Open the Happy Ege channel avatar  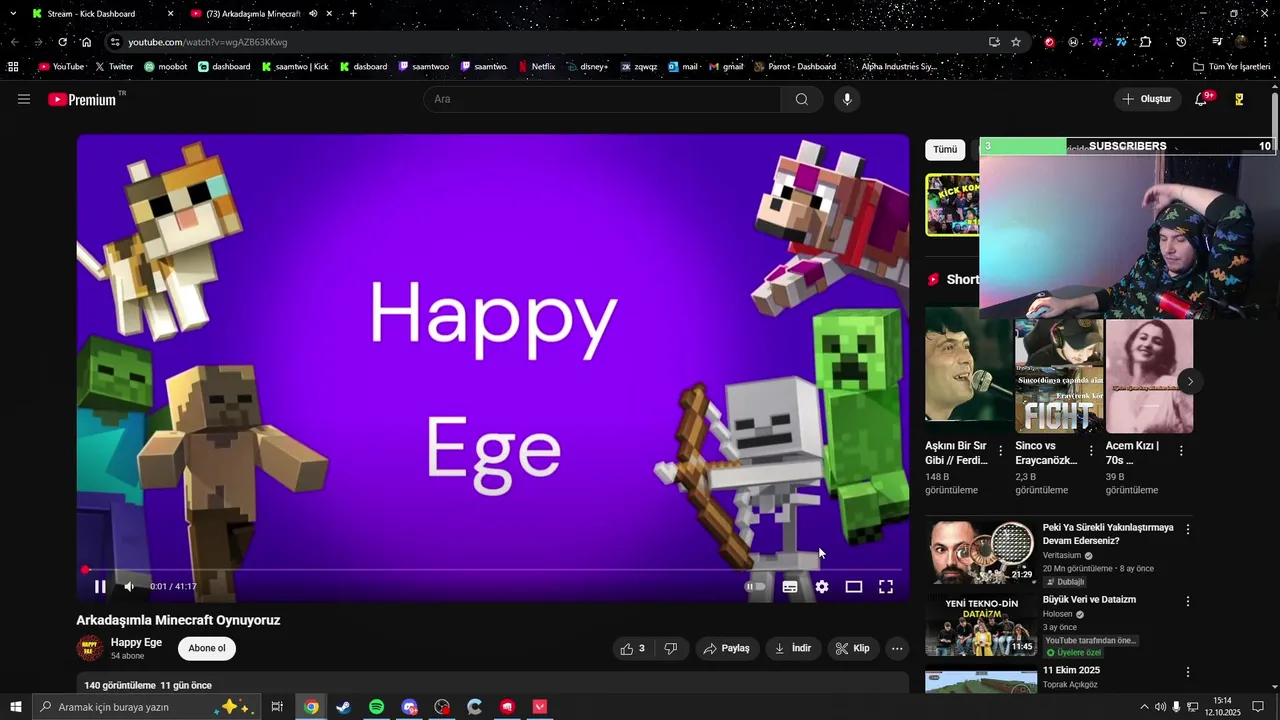(x=90, y=648)
